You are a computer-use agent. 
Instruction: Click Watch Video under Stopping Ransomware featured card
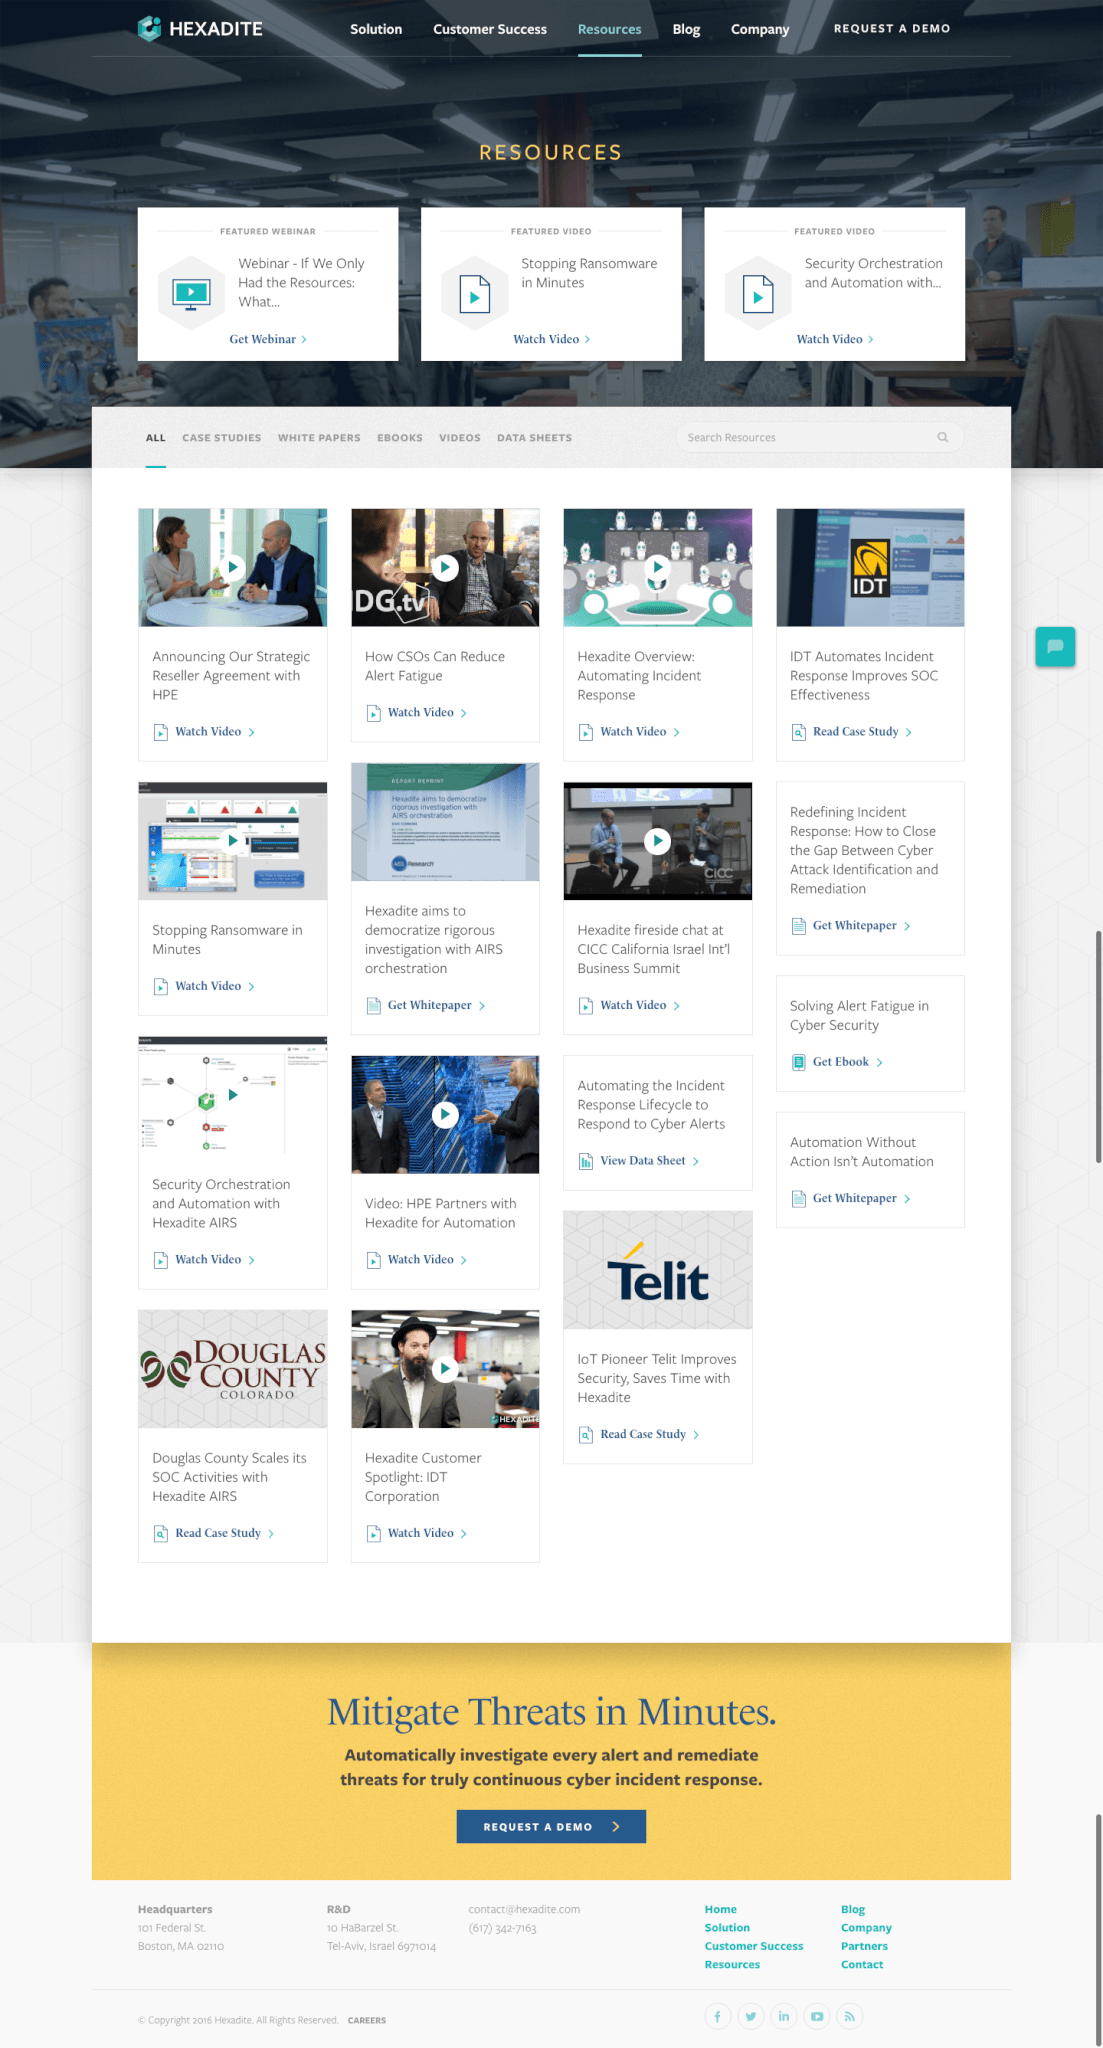point(552,339)
